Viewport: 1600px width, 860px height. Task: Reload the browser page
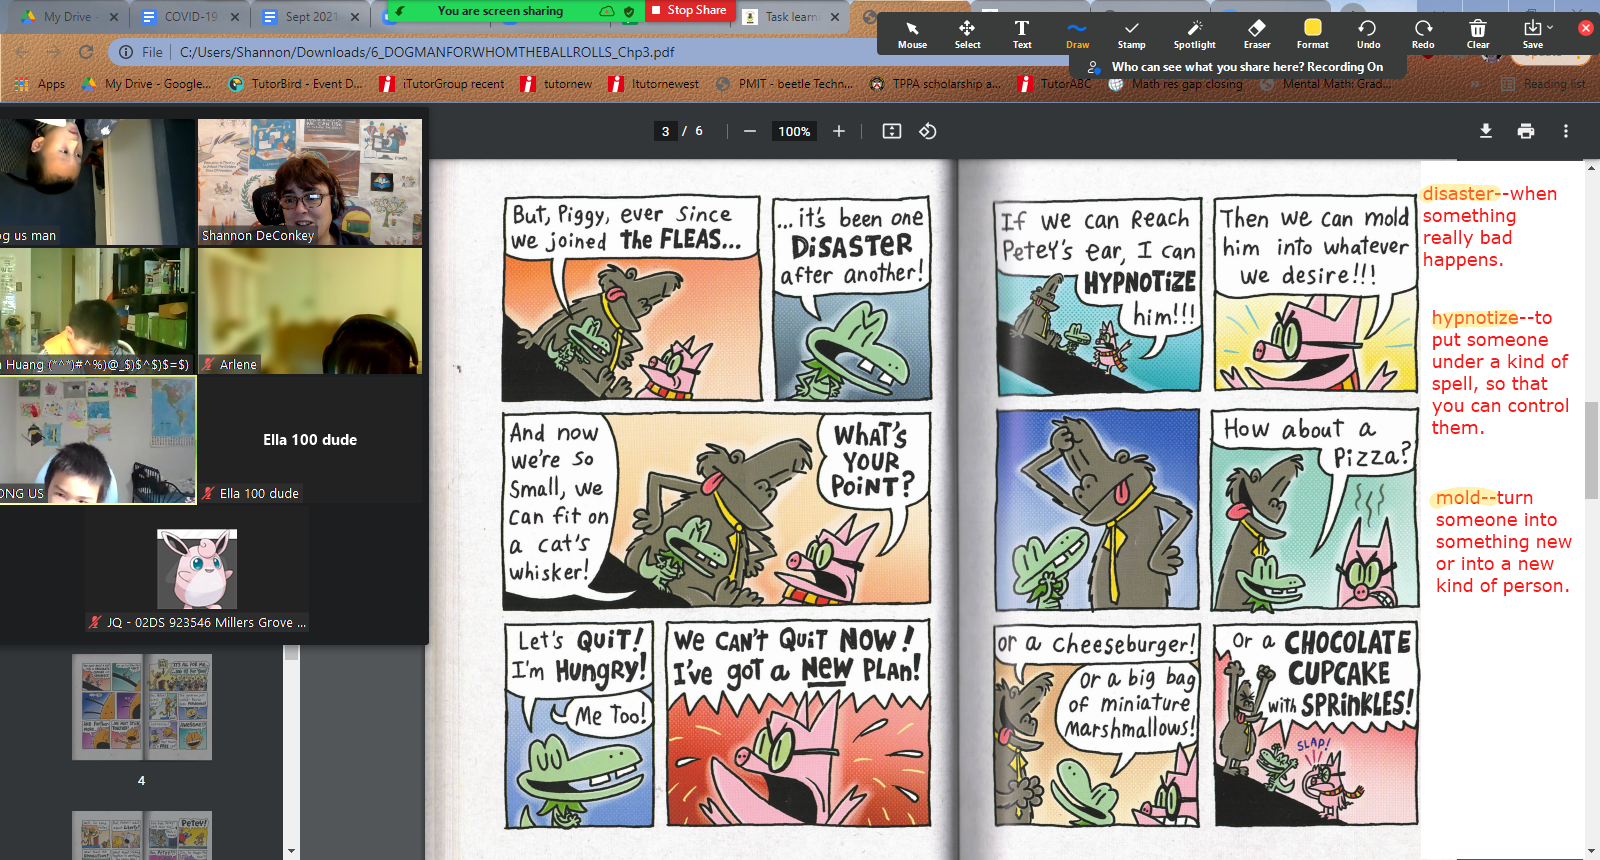pos(86,52)
